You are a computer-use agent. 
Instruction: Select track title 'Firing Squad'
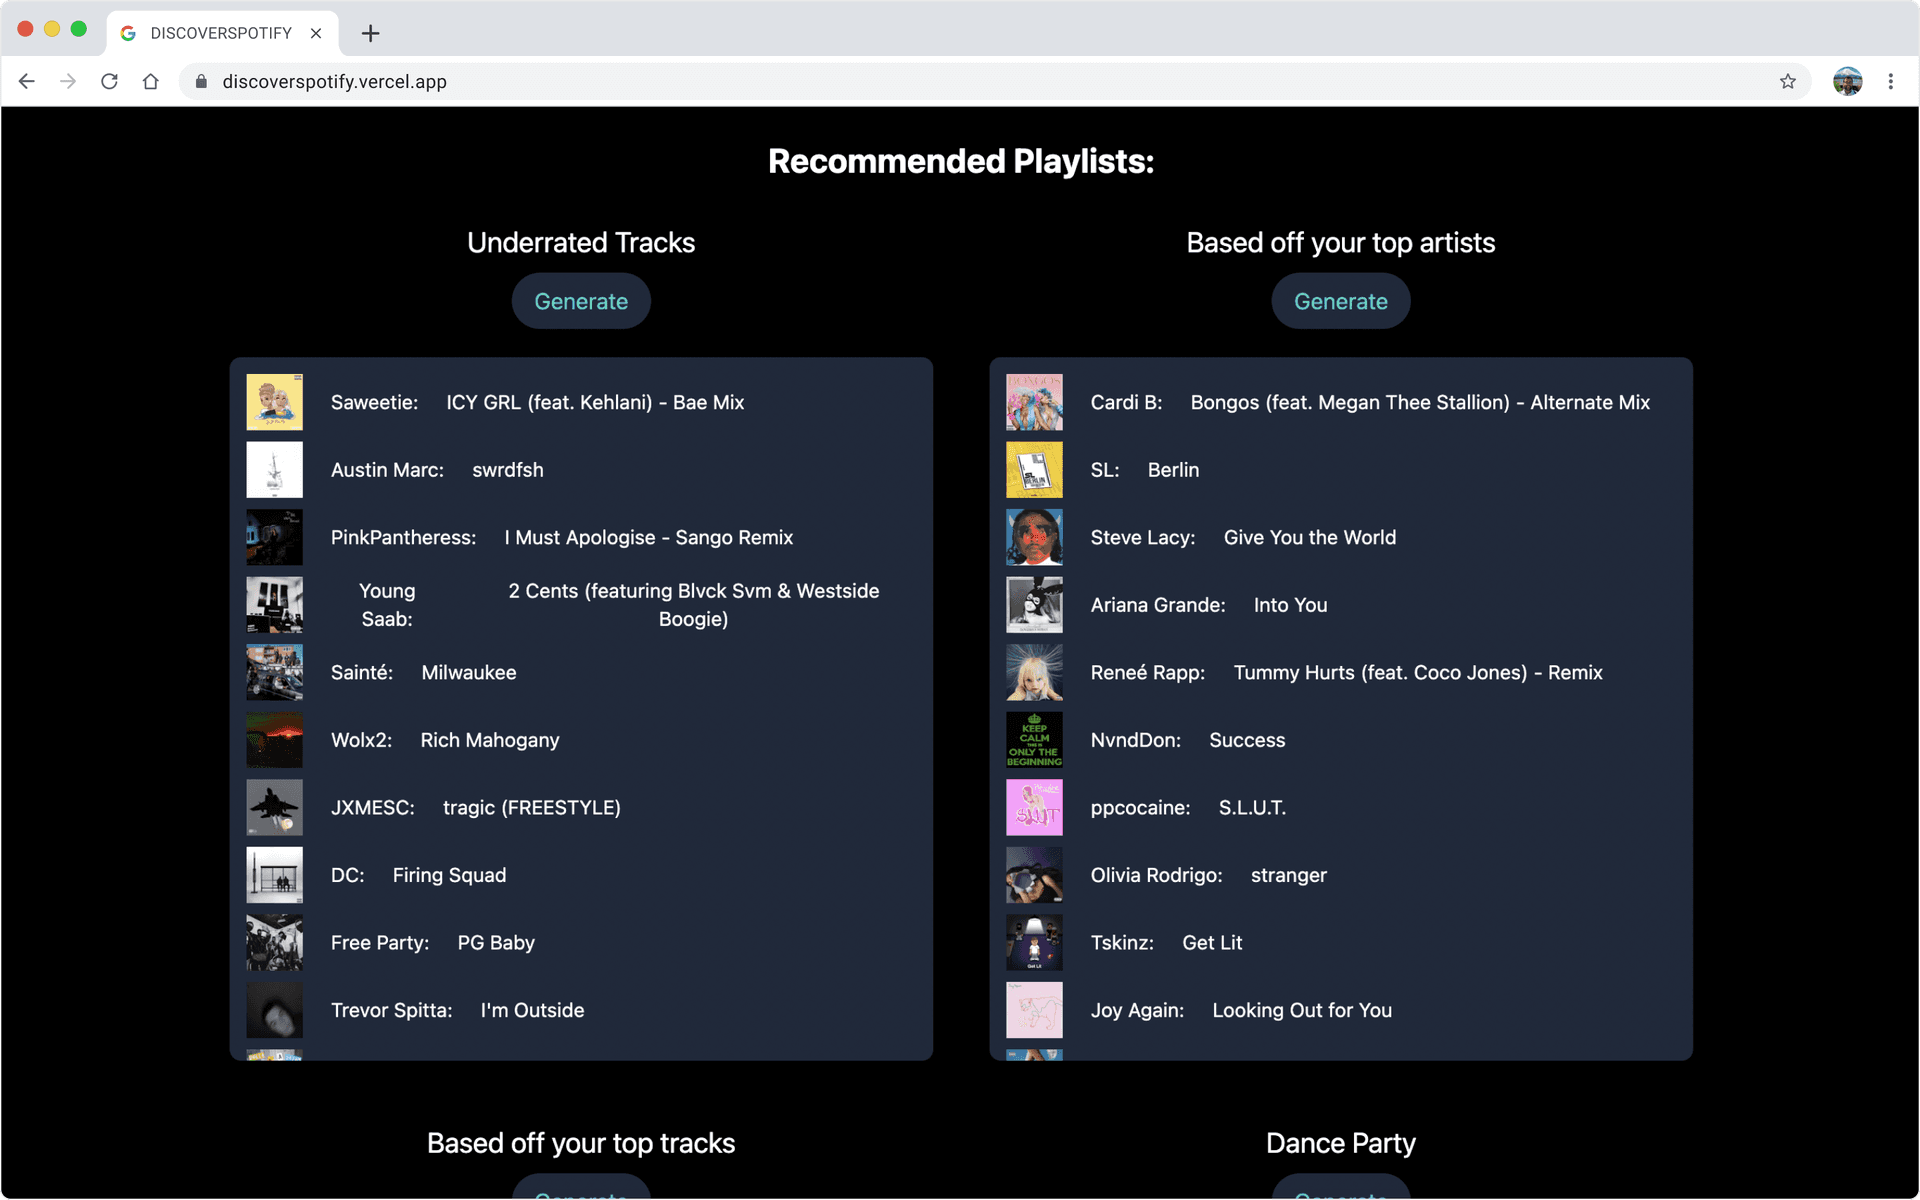tap(449, 875)
